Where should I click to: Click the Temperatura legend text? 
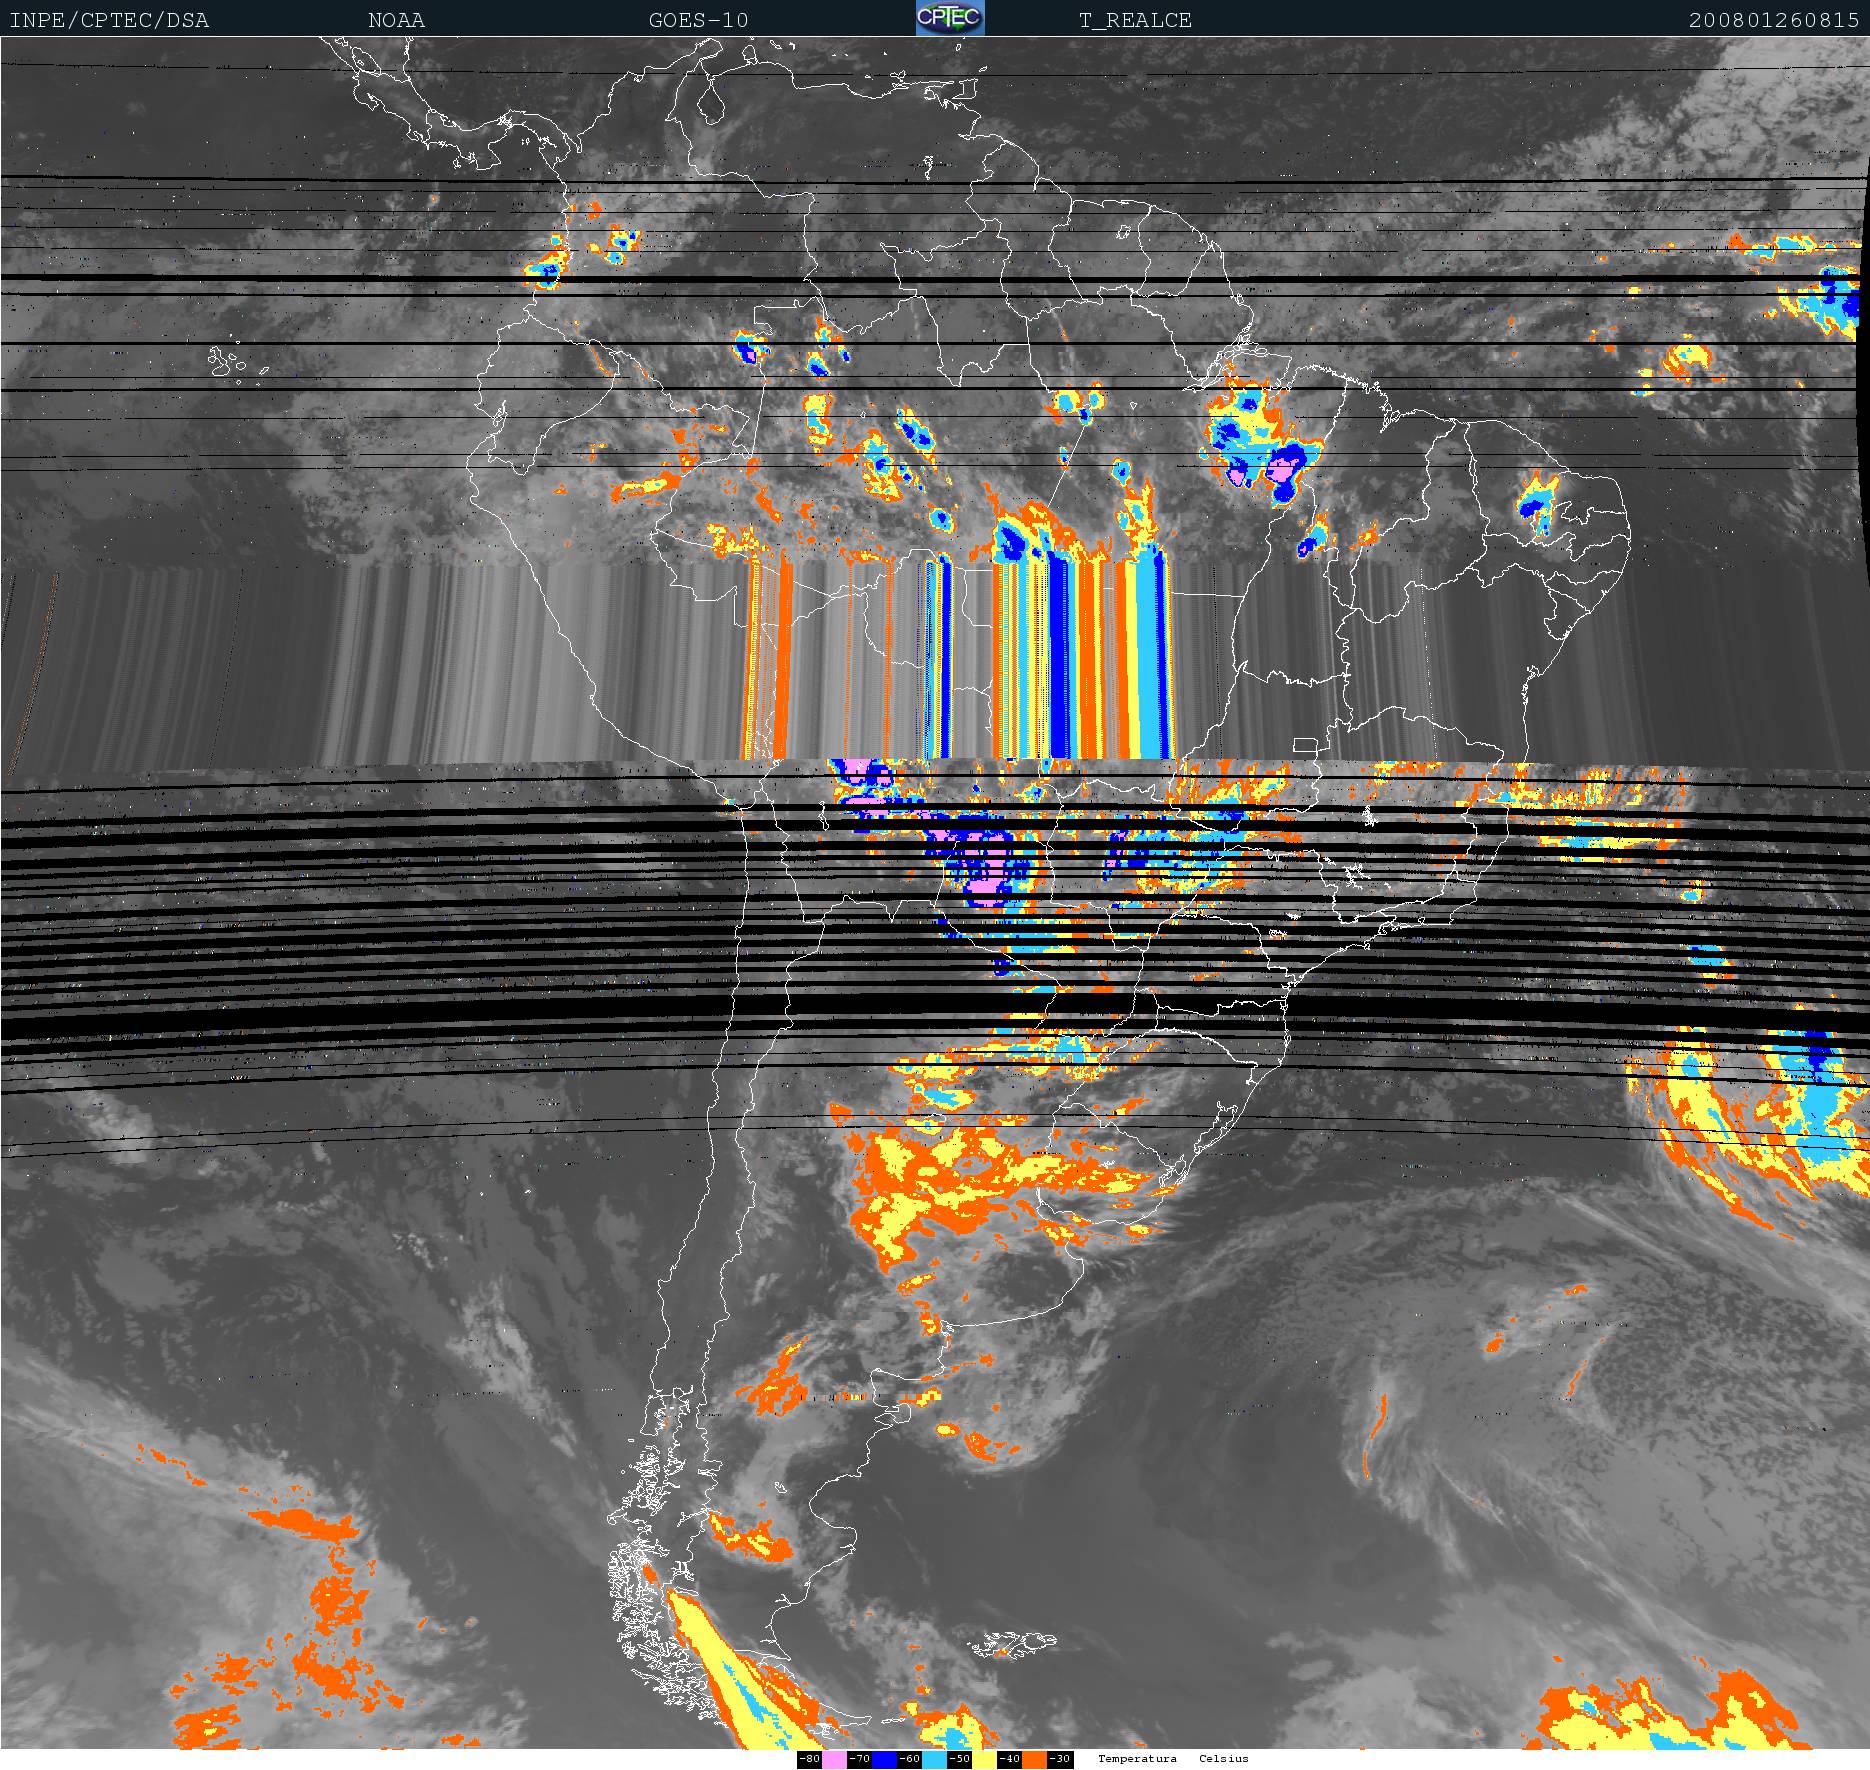click(1137, 1759)
